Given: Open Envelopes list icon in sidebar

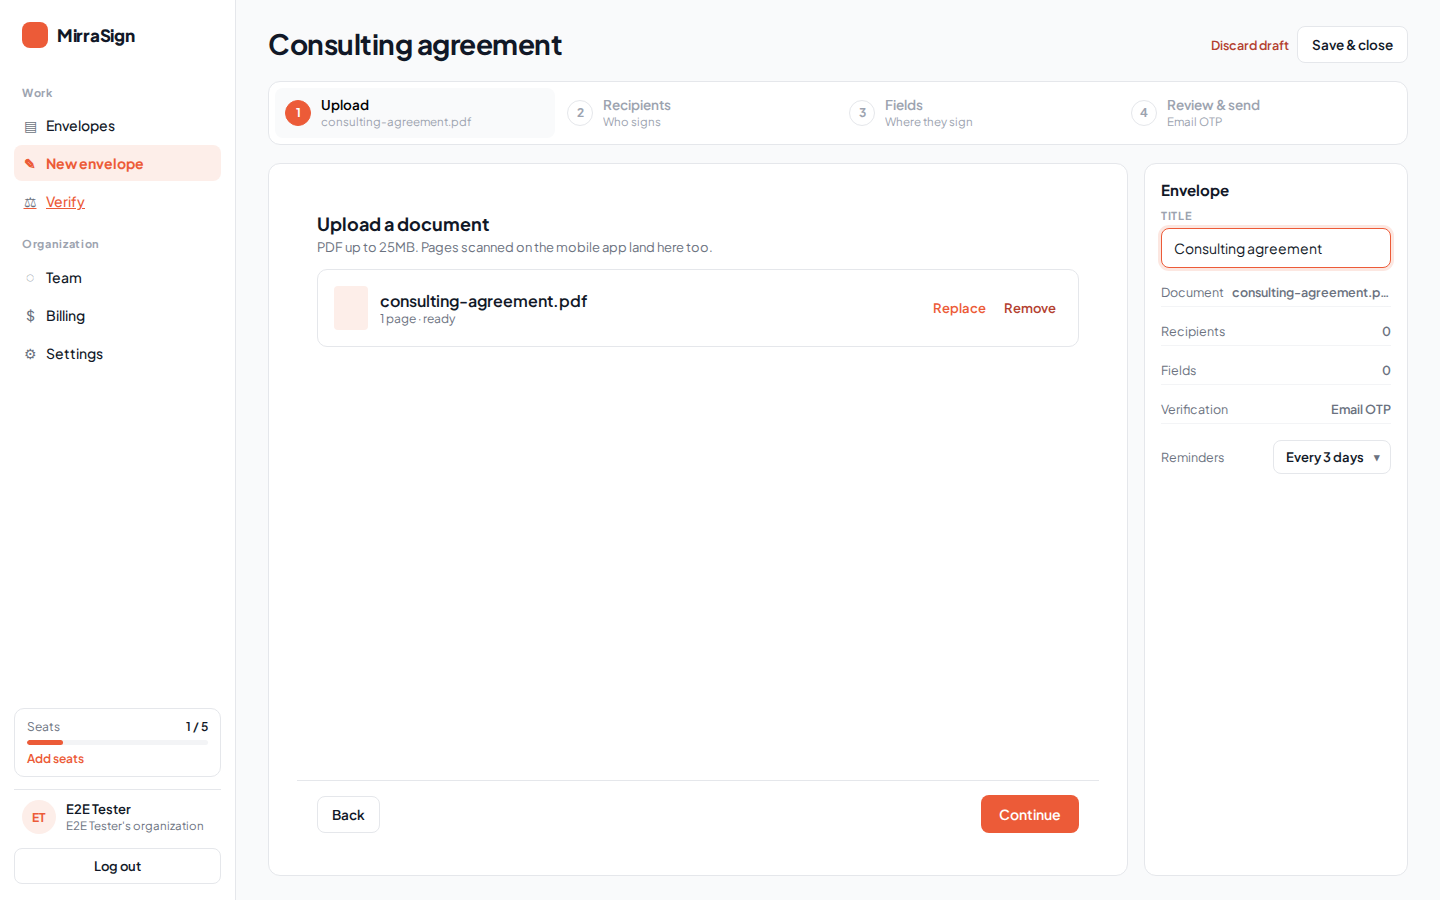Looking at the screenshot, I should [30, 127].
